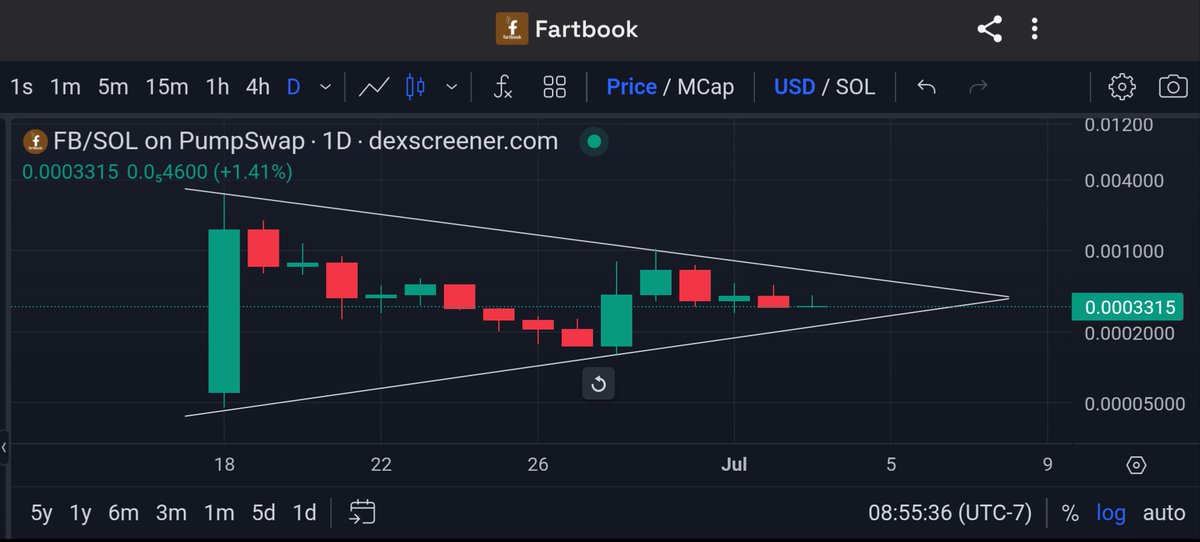This screenshot has width=1200, height=542.
Task: Switch quote currency to USD
Action: tap(794, 87)
